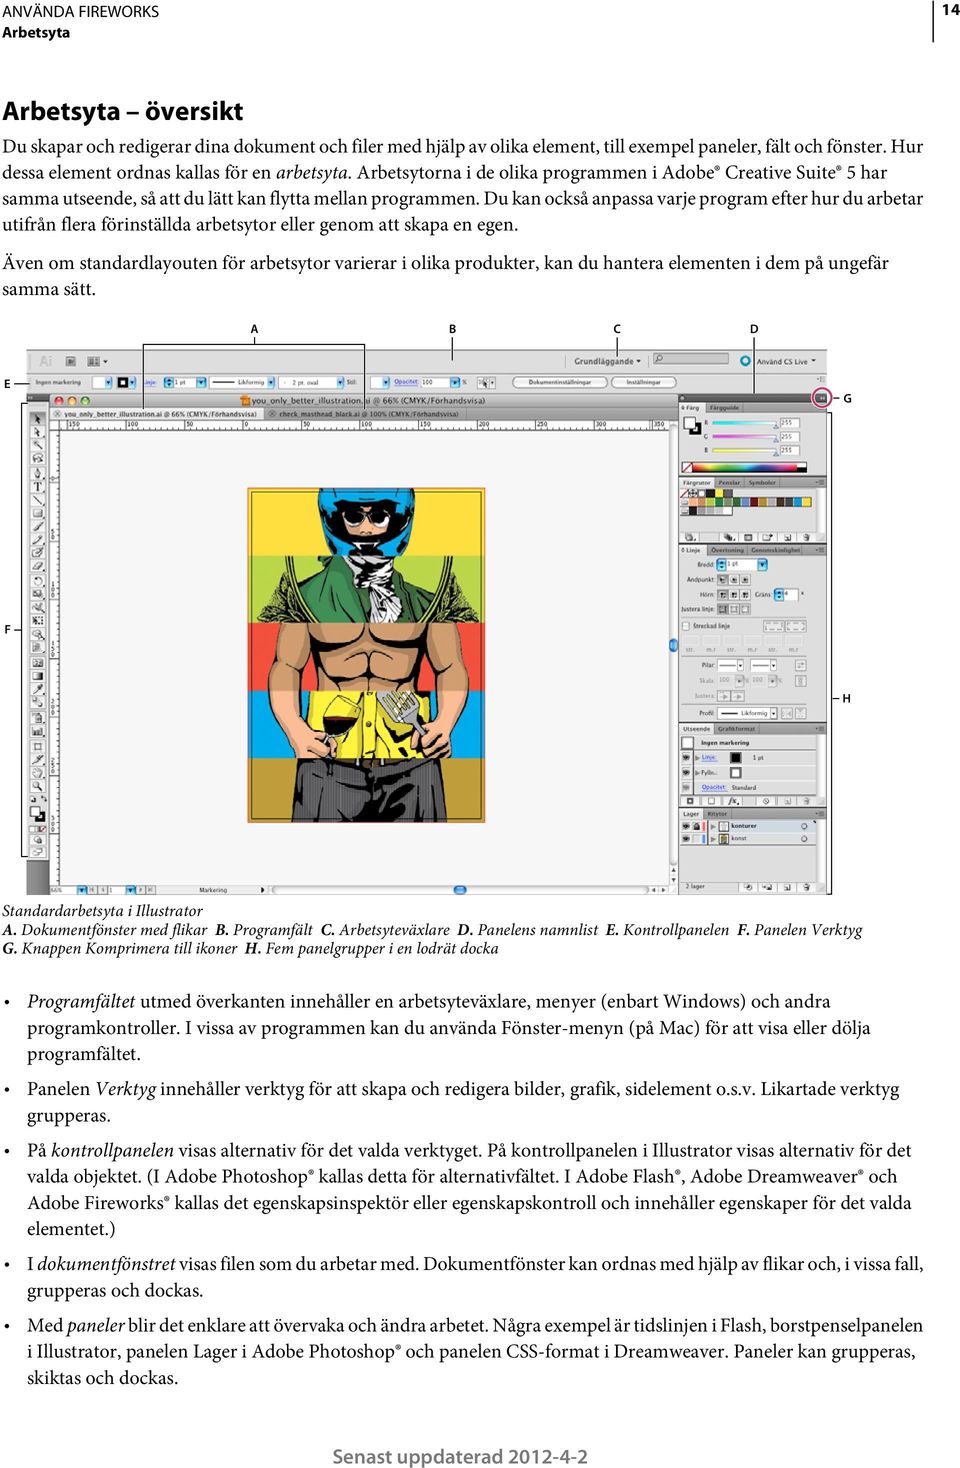
Task: Open Likformig profile dropdown in control panel
Action: pos(271,382)
